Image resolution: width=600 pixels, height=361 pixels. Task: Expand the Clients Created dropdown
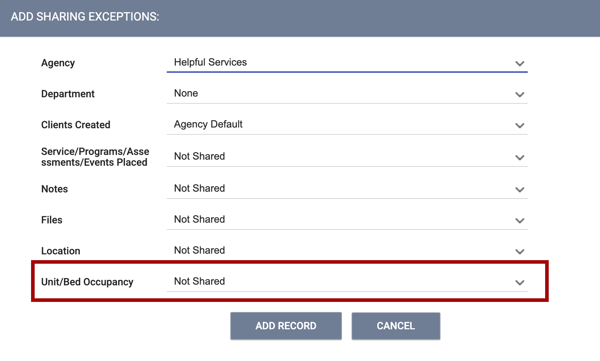[347, 124]
